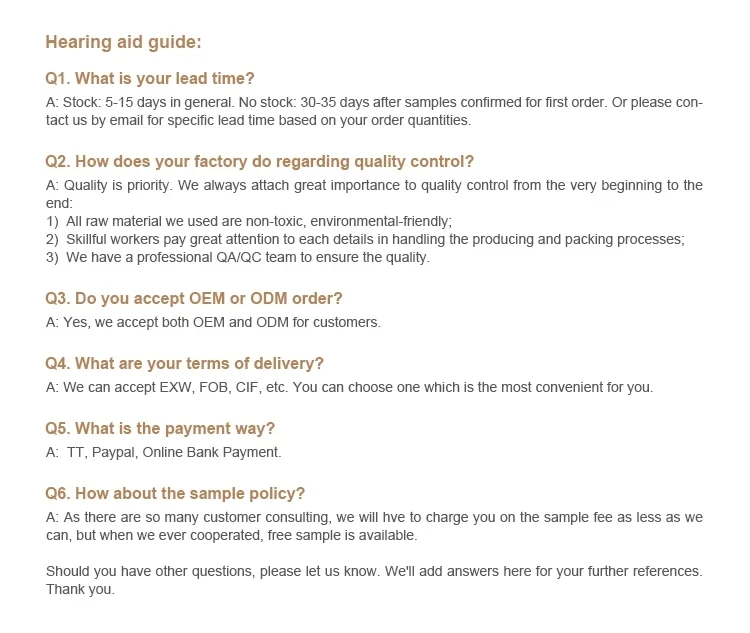
Task: Click 'tact us by email' lead time line
Action: 258,120
